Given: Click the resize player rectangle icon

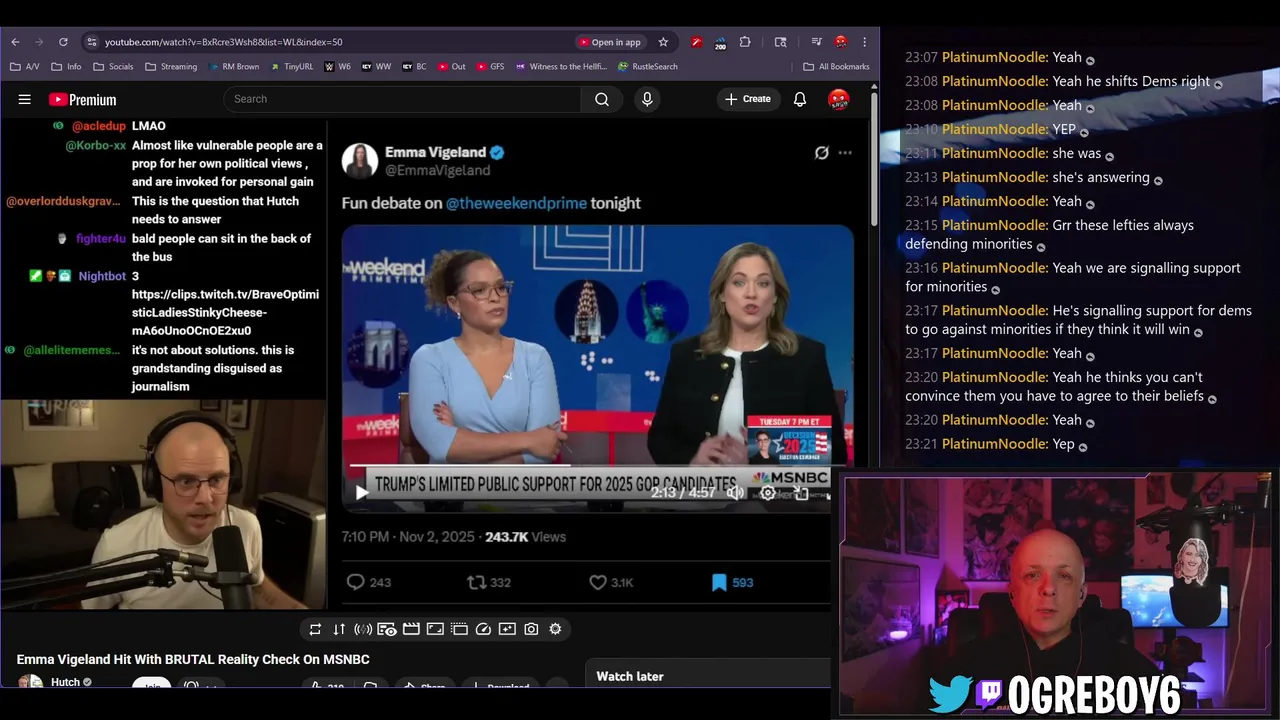Looking at the screenshot, I should coord(435,629).
